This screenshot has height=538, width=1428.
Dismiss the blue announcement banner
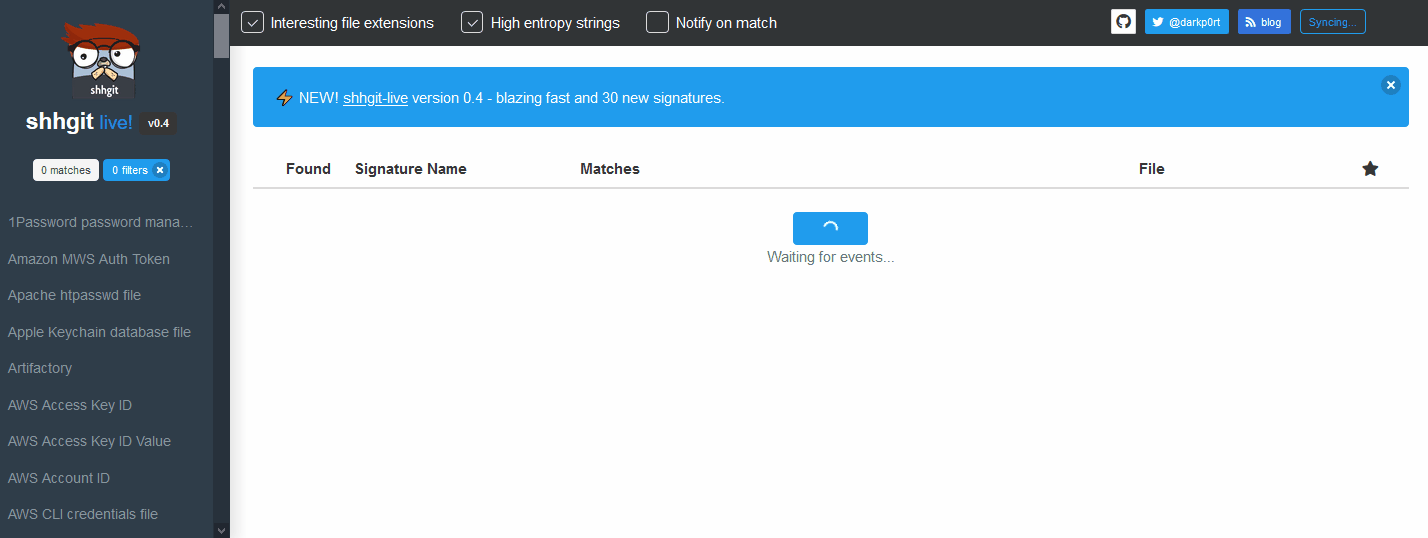point(1390,85)
